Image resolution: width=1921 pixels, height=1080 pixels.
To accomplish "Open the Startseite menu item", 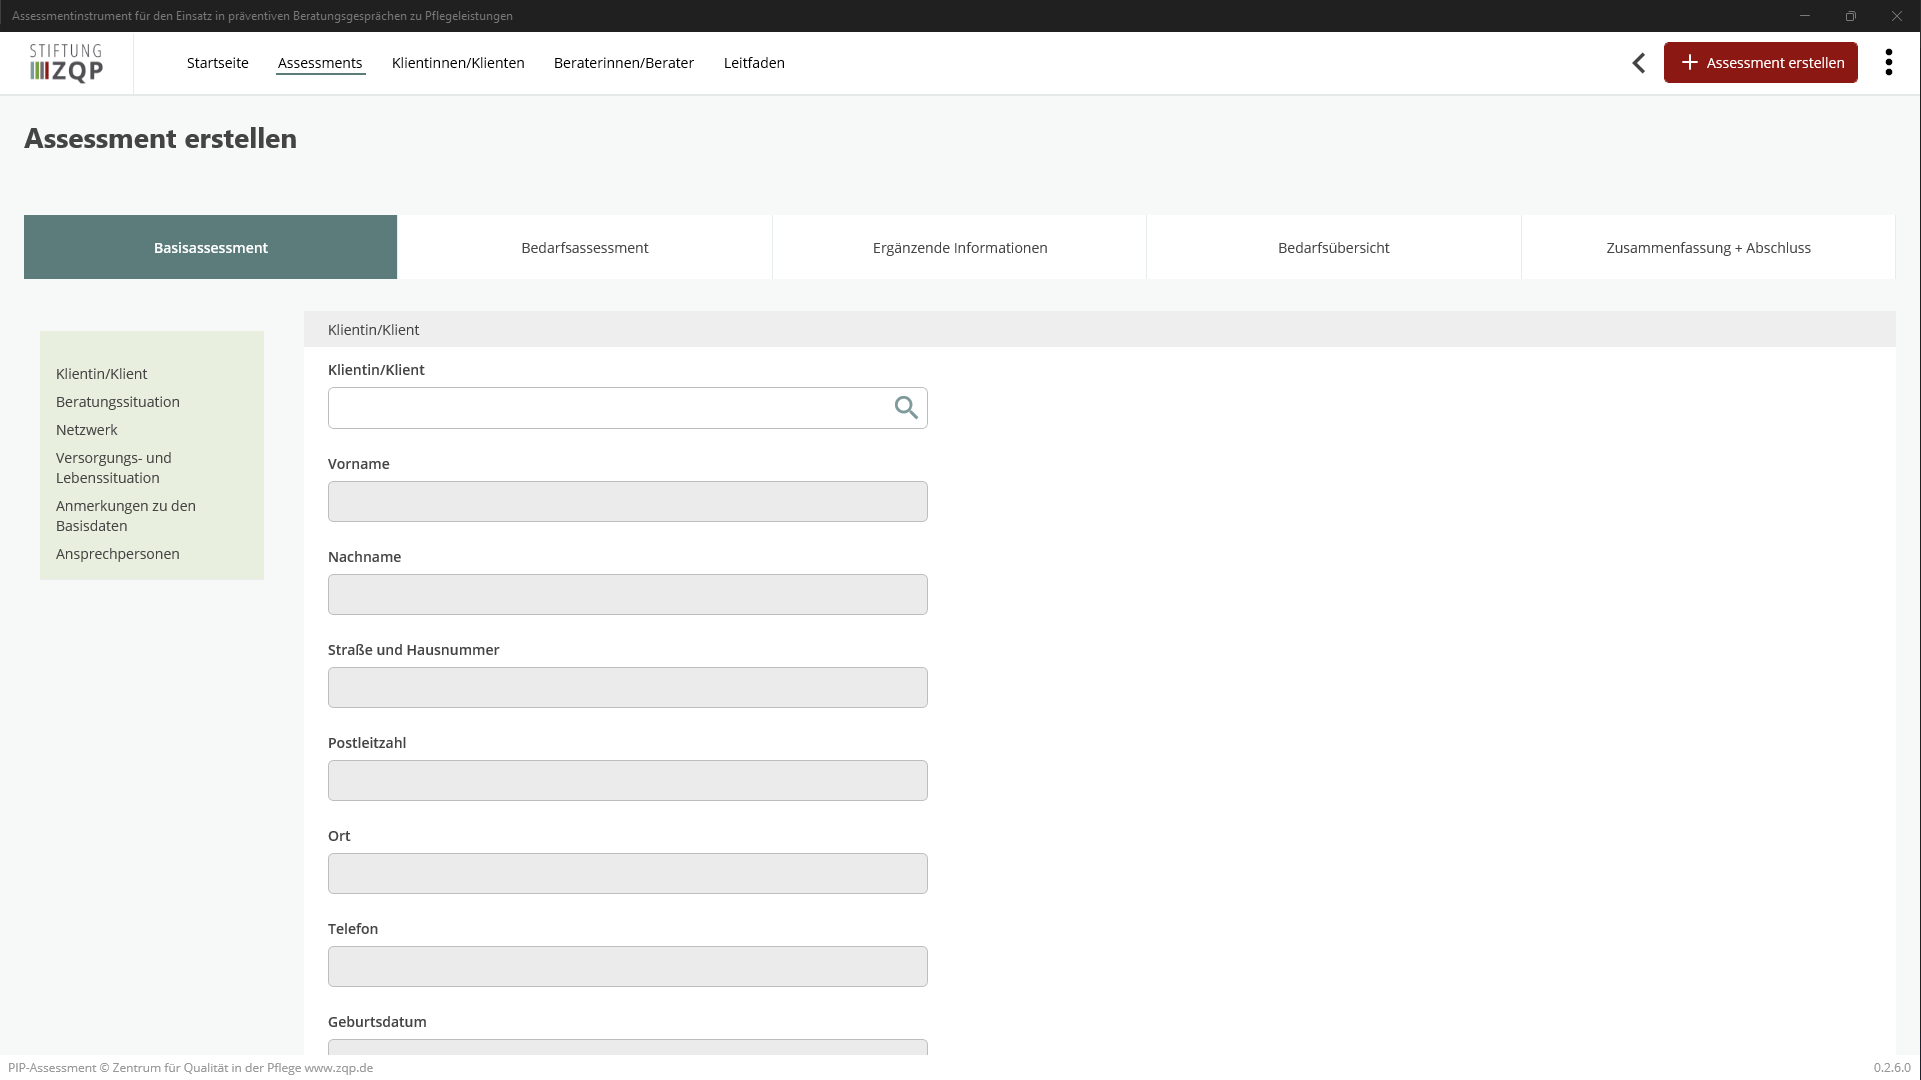I will pyautogui.click(x=217, y=63).
